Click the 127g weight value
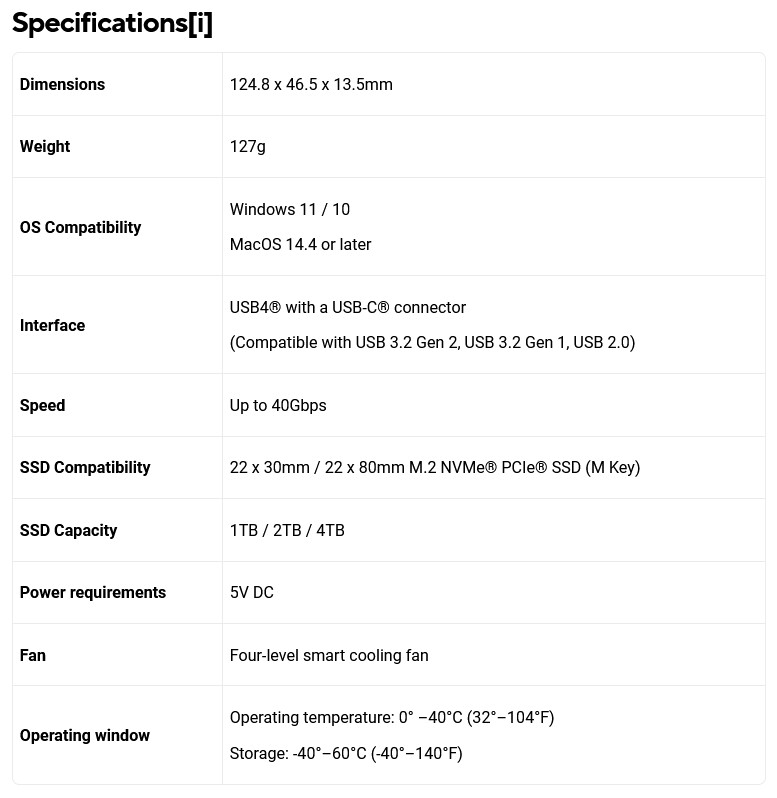 pos(248,147)
